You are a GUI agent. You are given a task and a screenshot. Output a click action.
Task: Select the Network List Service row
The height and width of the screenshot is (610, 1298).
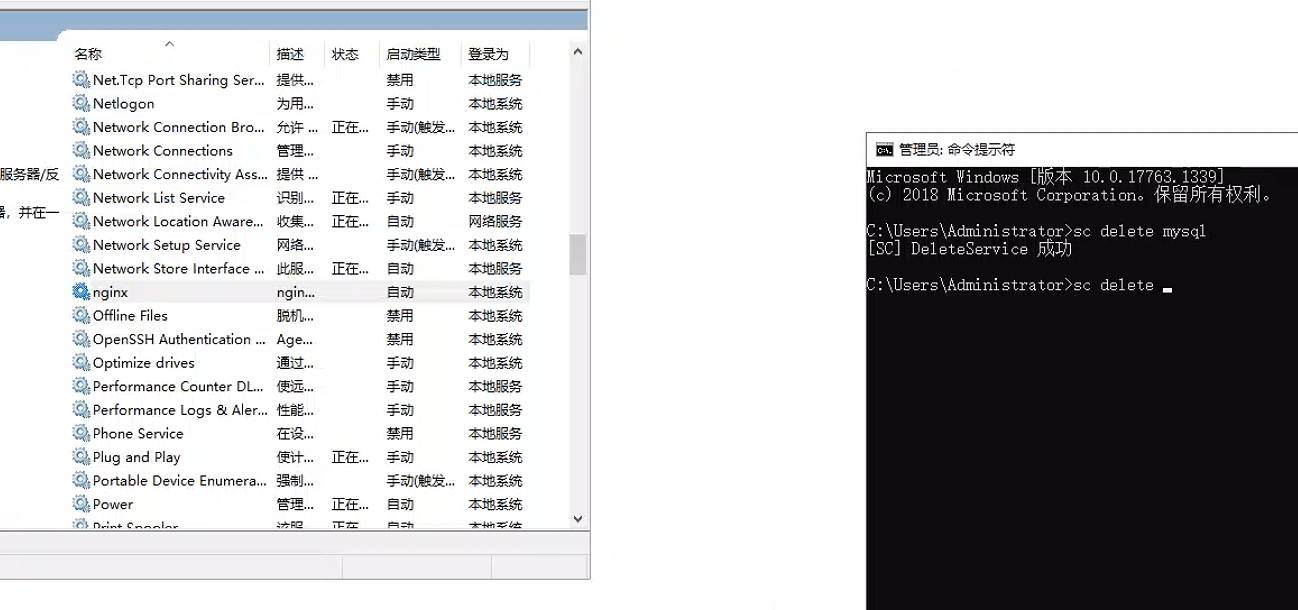point(158,198)
